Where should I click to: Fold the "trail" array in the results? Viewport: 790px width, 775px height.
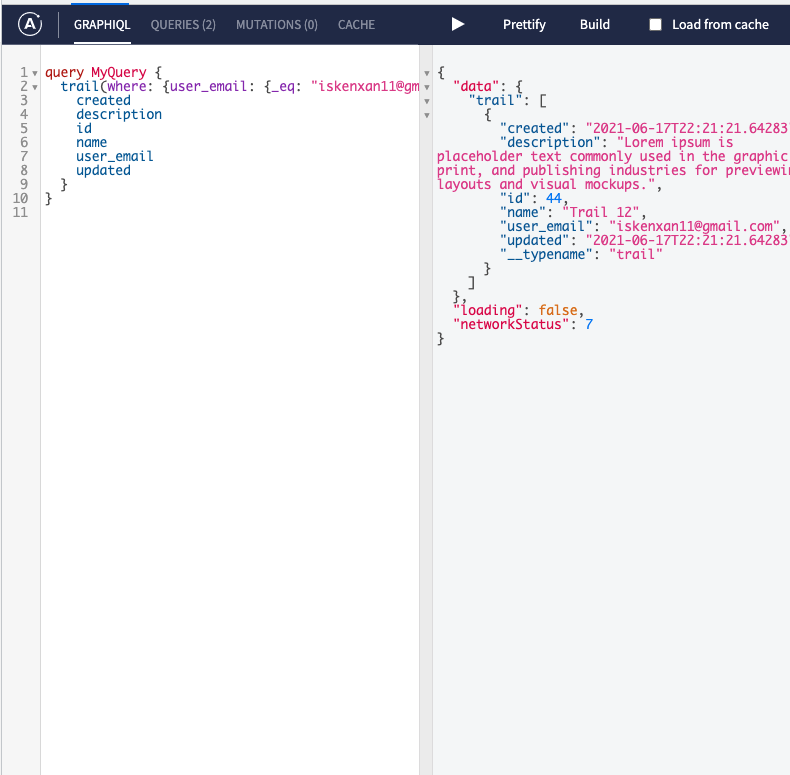coord(428,101)
